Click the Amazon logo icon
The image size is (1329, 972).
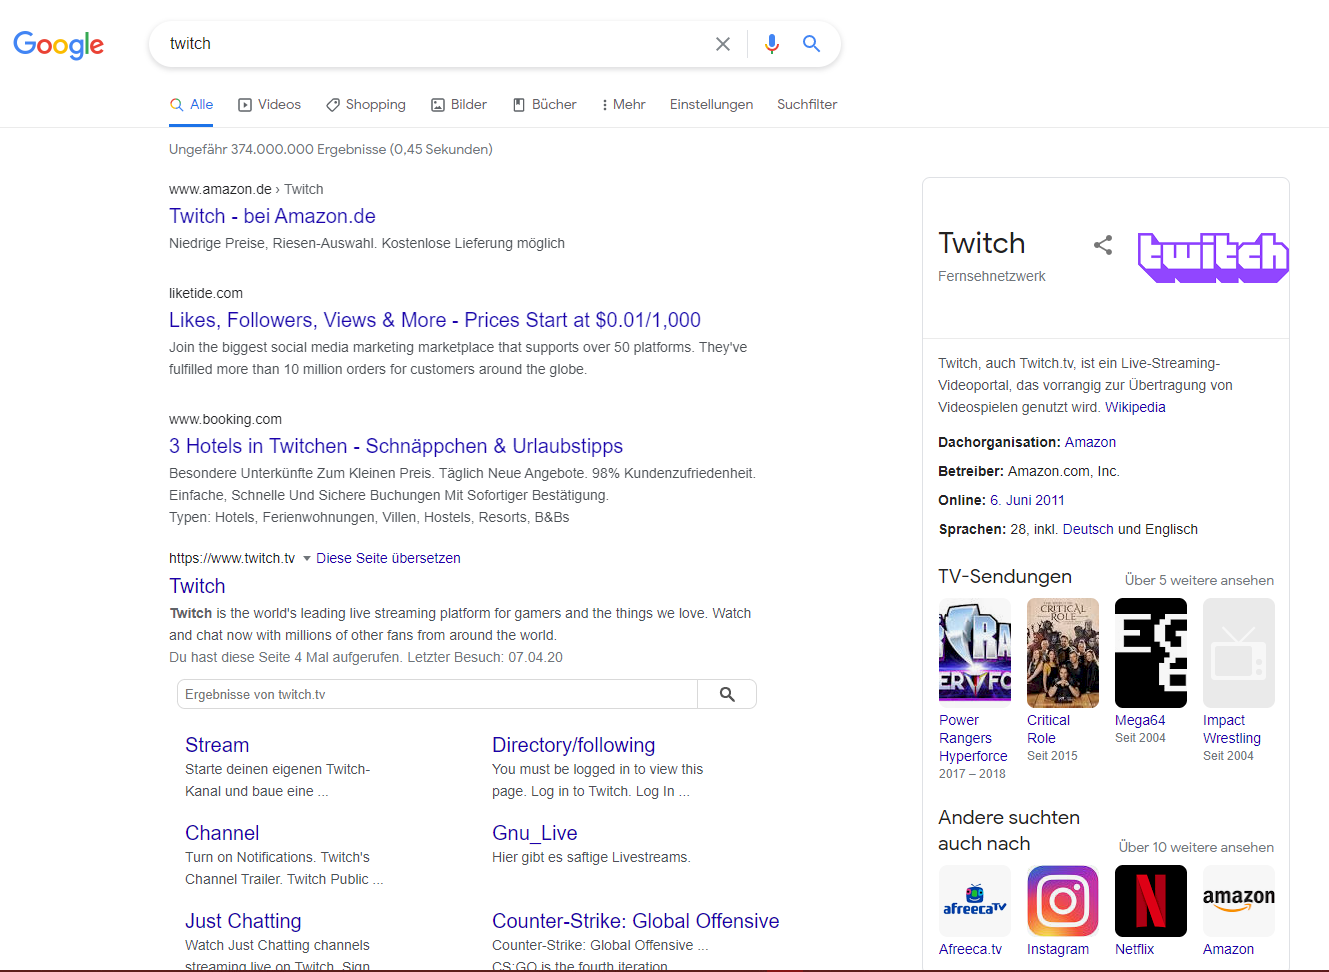coord(1239,901)
